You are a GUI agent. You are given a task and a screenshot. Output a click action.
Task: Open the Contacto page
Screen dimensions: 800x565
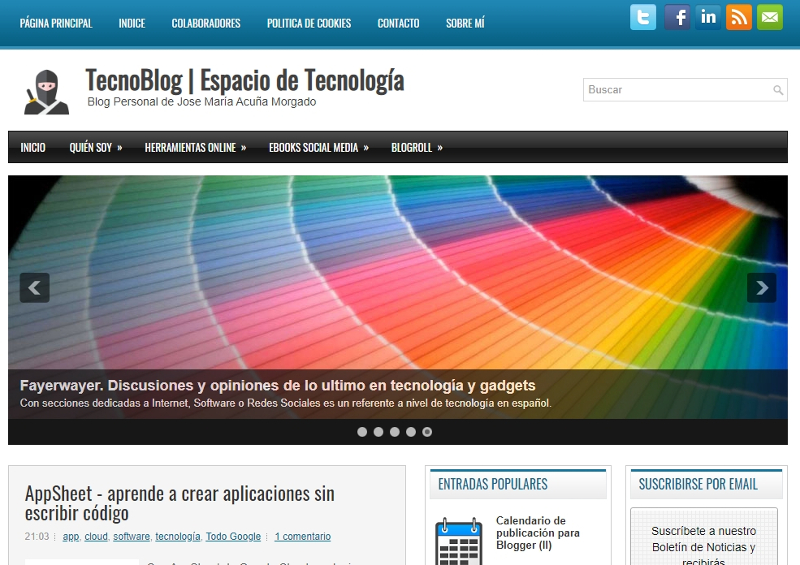[398, 23]
